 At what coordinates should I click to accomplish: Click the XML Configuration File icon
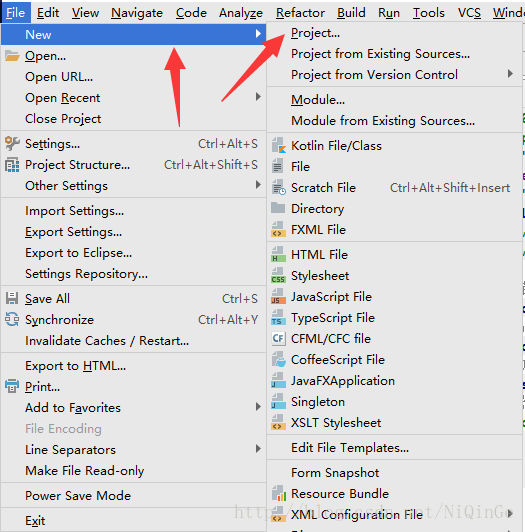[278, 515]
